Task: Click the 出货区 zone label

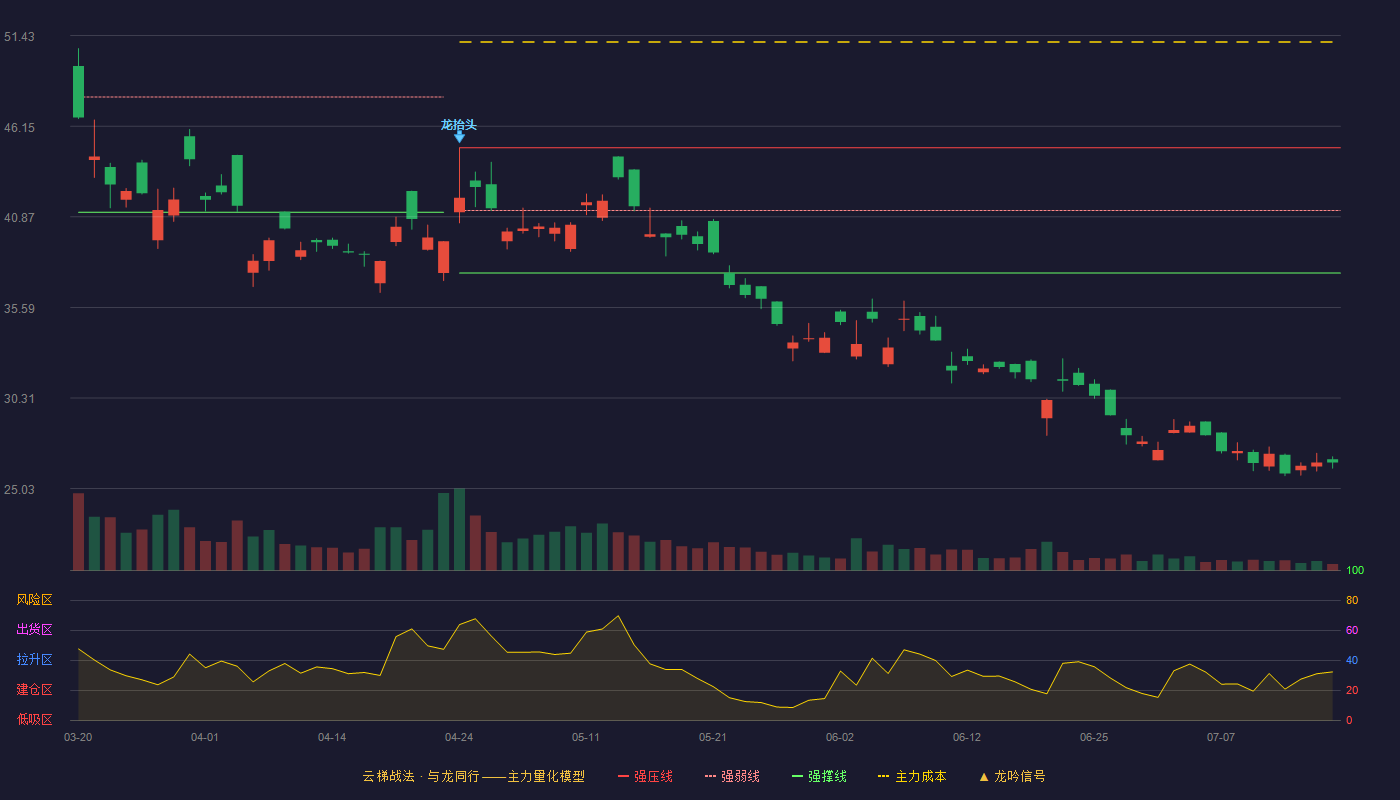Action: tap(34, 630)
